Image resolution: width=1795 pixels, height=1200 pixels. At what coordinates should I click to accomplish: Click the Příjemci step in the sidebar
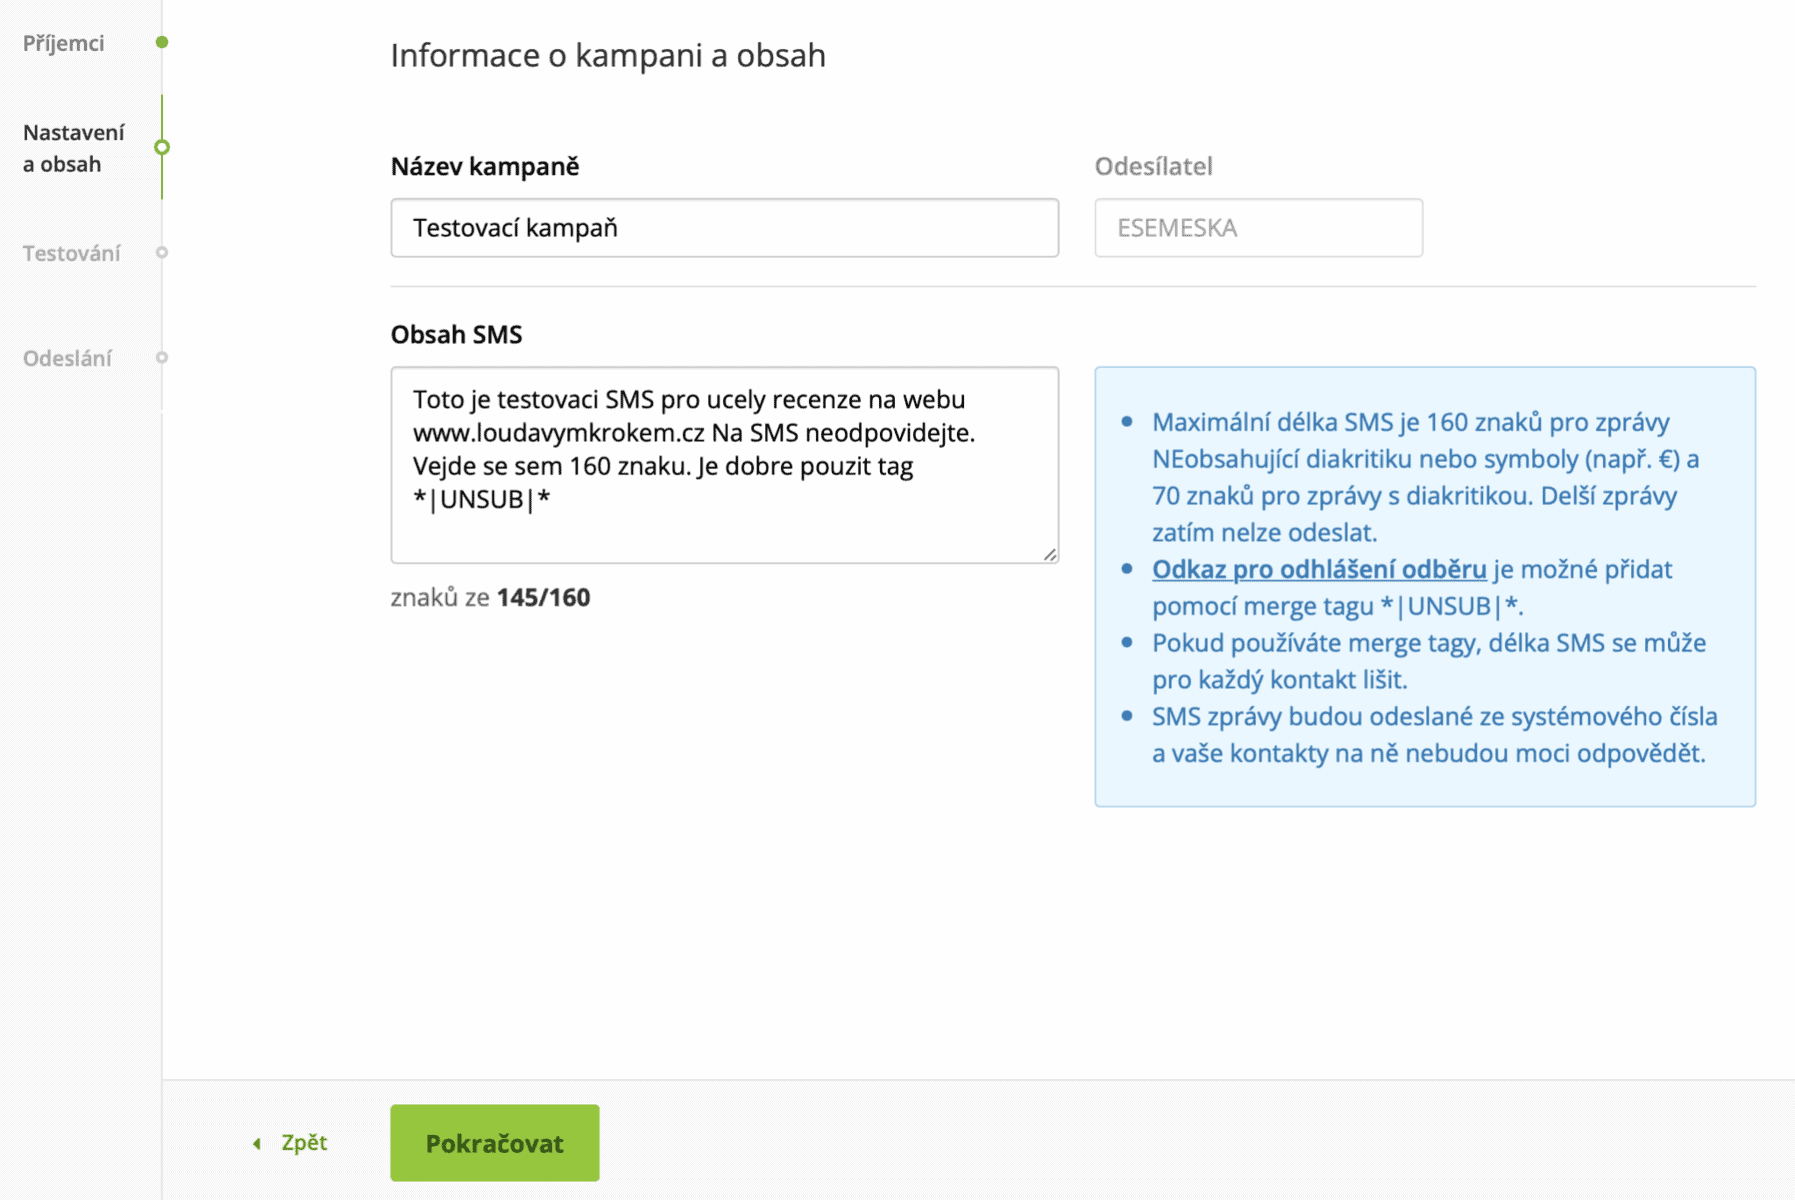pyautogui.click(x=63, y=43)
